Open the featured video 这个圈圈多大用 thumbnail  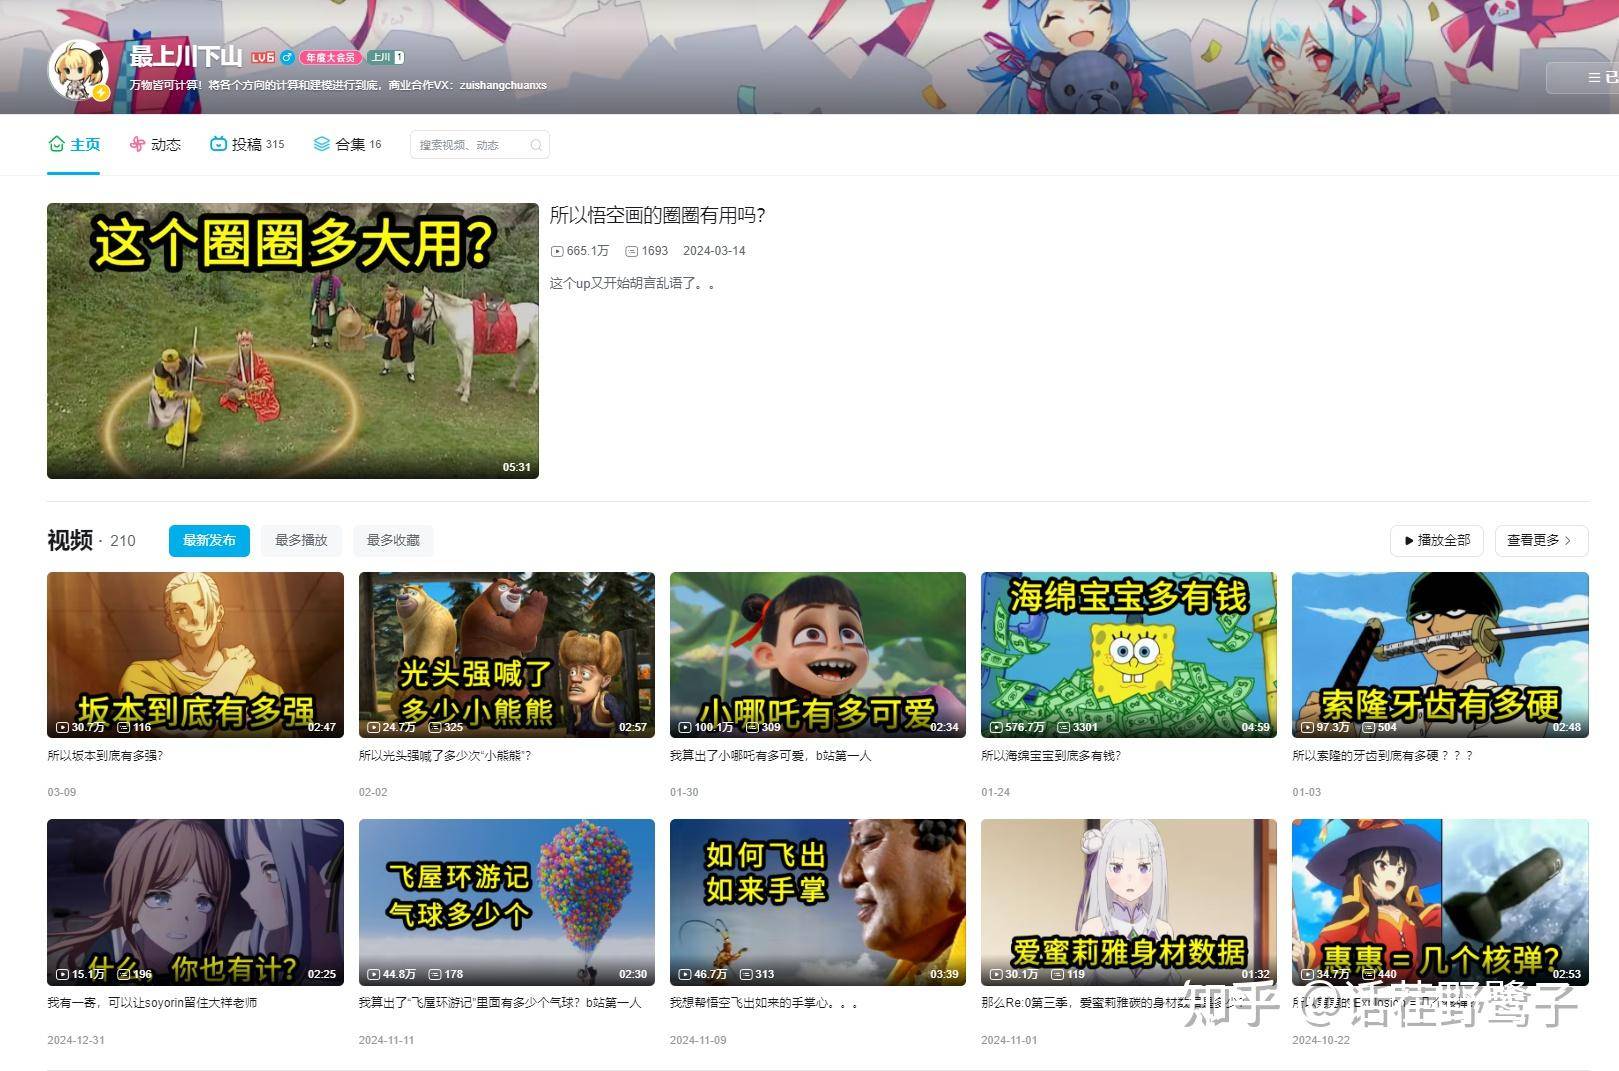pos(293,341)
